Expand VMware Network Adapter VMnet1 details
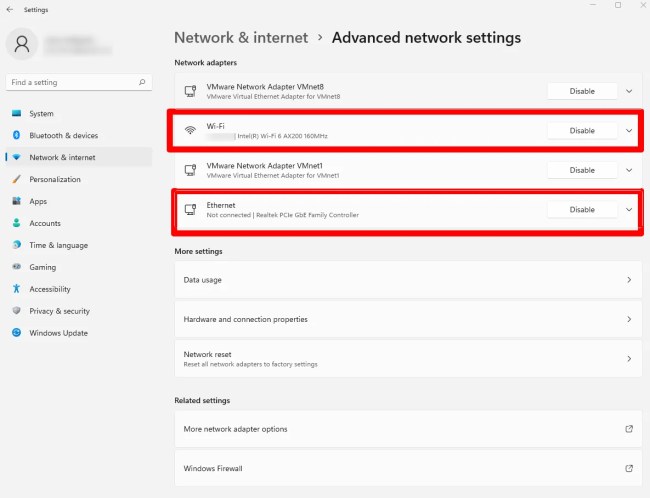This screenshot has height=498, width=650. 629,170
